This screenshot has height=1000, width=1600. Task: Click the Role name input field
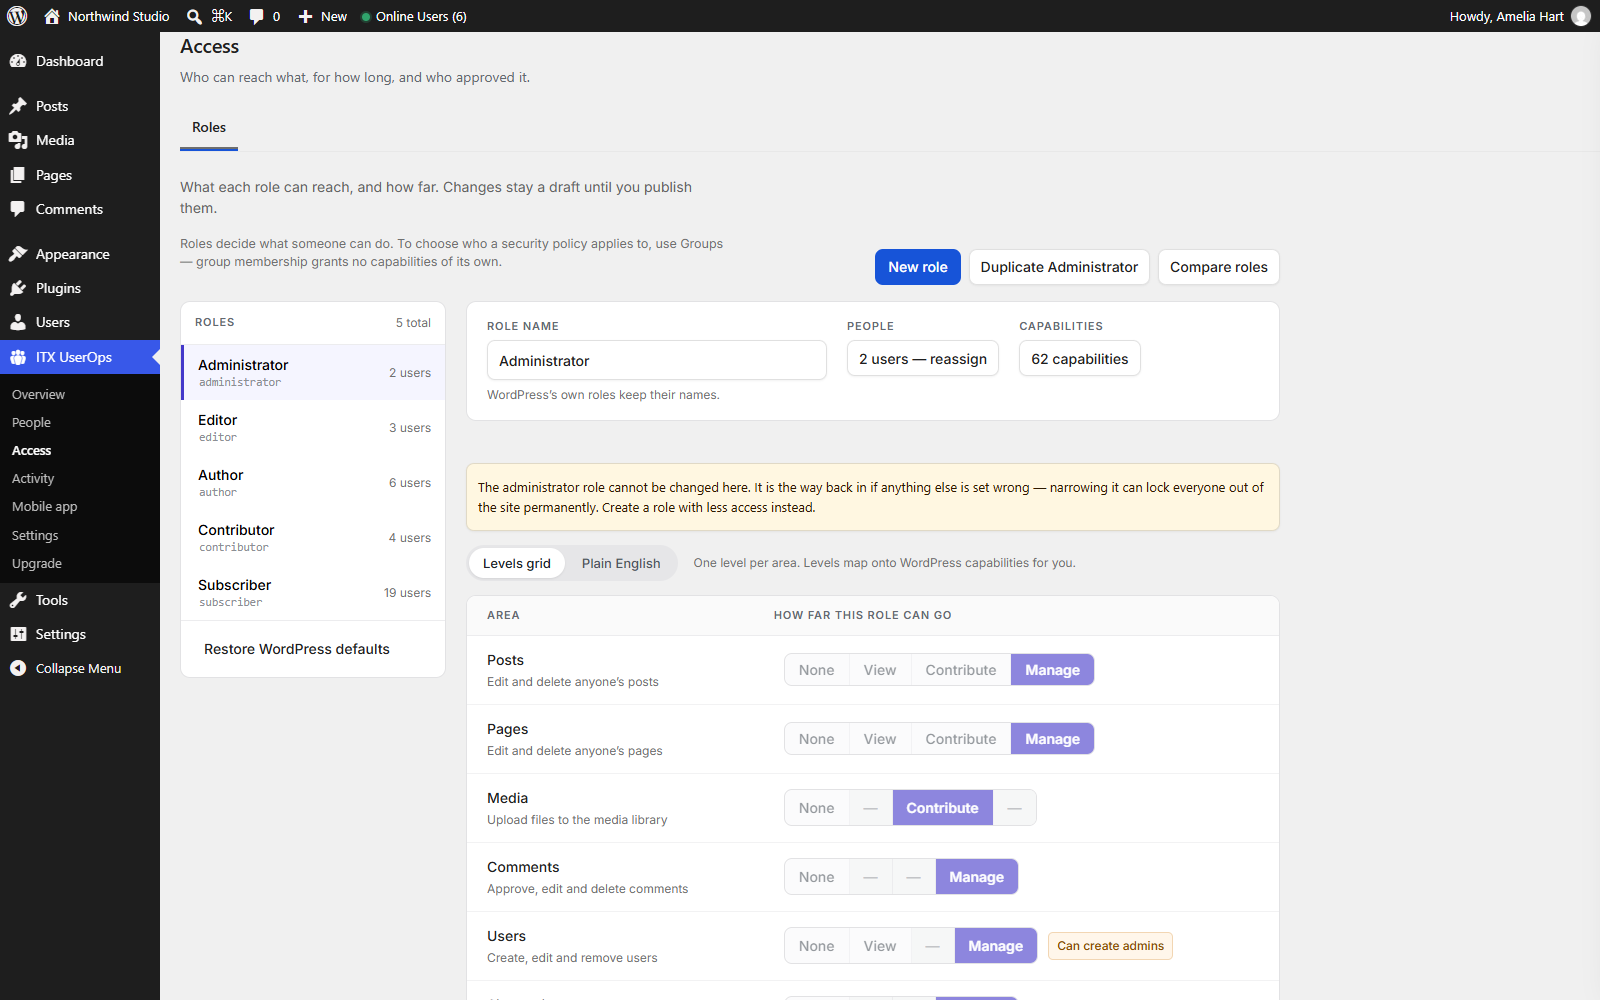tap(657, 360)
